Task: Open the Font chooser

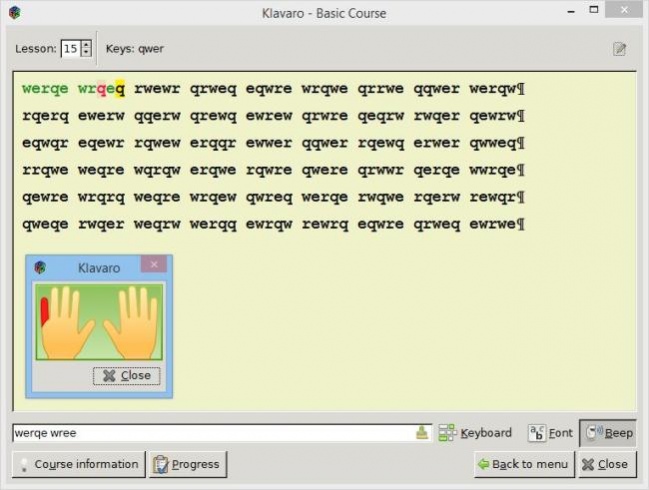Action: click(550, 433)
